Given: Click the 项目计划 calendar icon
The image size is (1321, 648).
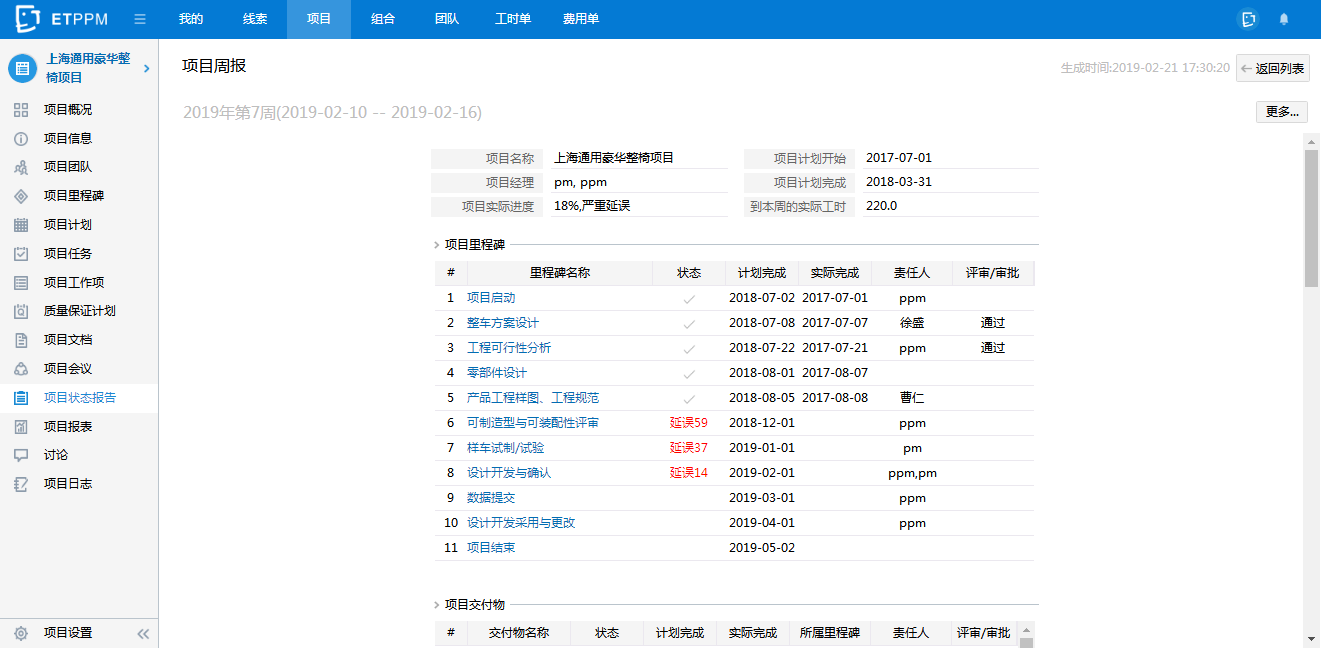Looking at the screenshot, I should [x=21, y=225].
